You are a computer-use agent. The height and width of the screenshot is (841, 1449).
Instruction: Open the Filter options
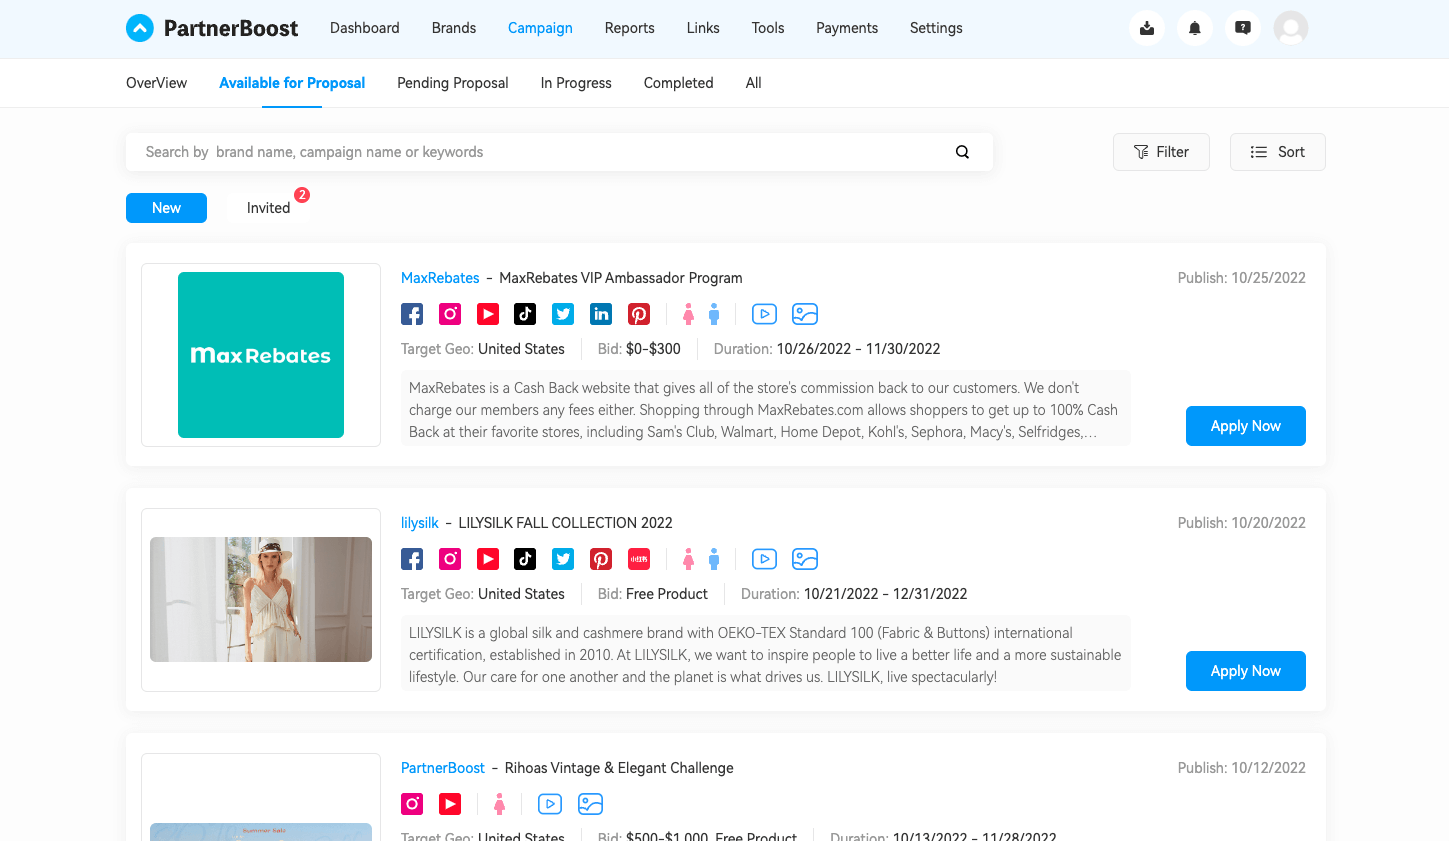1161,152
